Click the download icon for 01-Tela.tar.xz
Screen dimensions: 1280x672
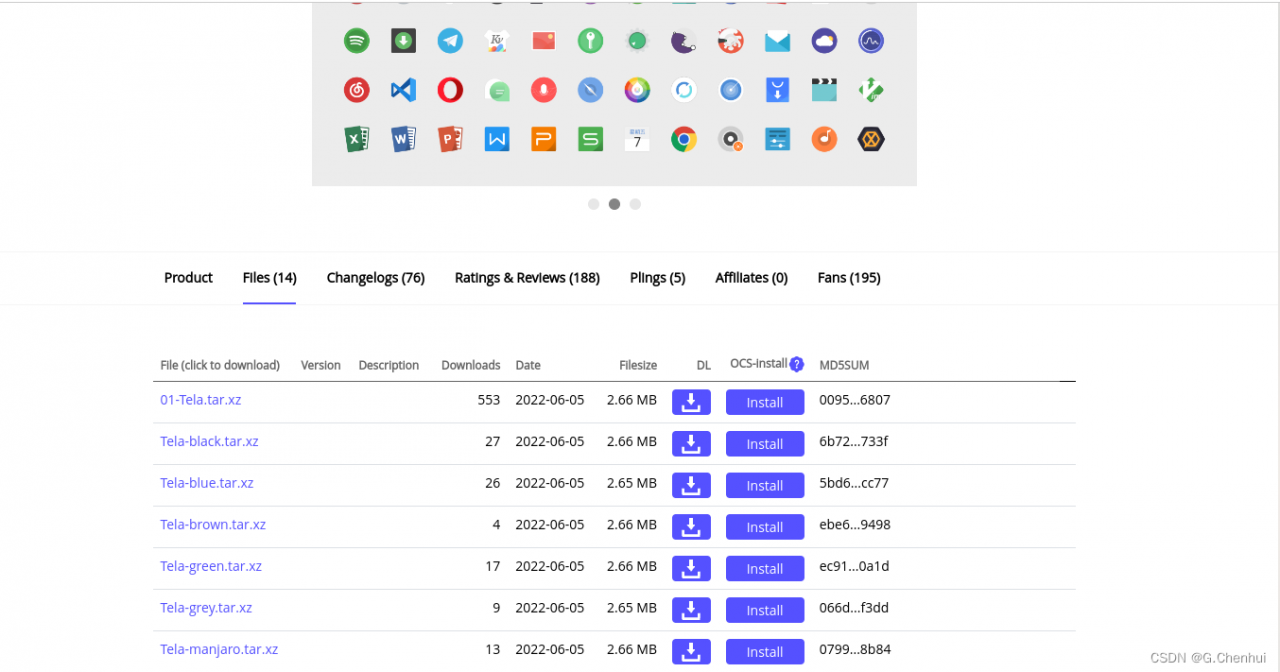(x=691, y=402)
